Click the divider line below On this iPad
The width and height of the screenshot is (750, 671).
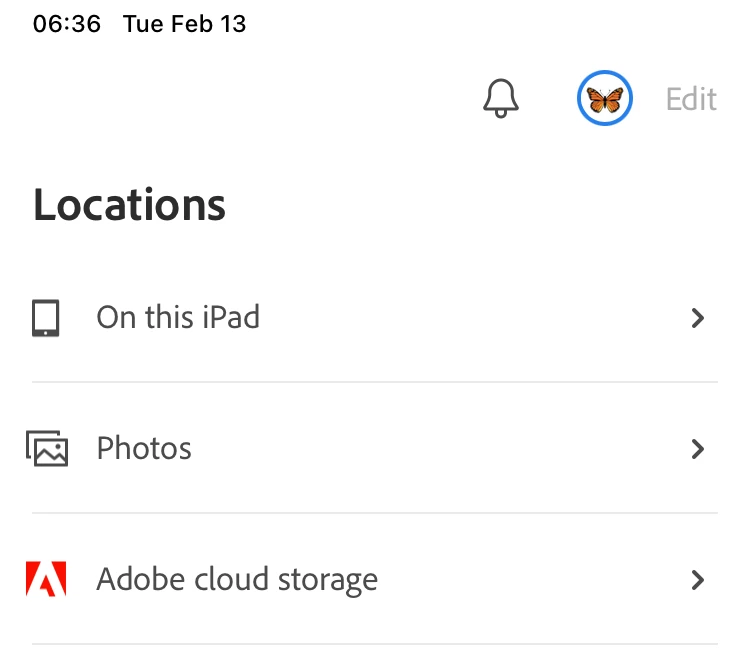(x=375, y=382)
